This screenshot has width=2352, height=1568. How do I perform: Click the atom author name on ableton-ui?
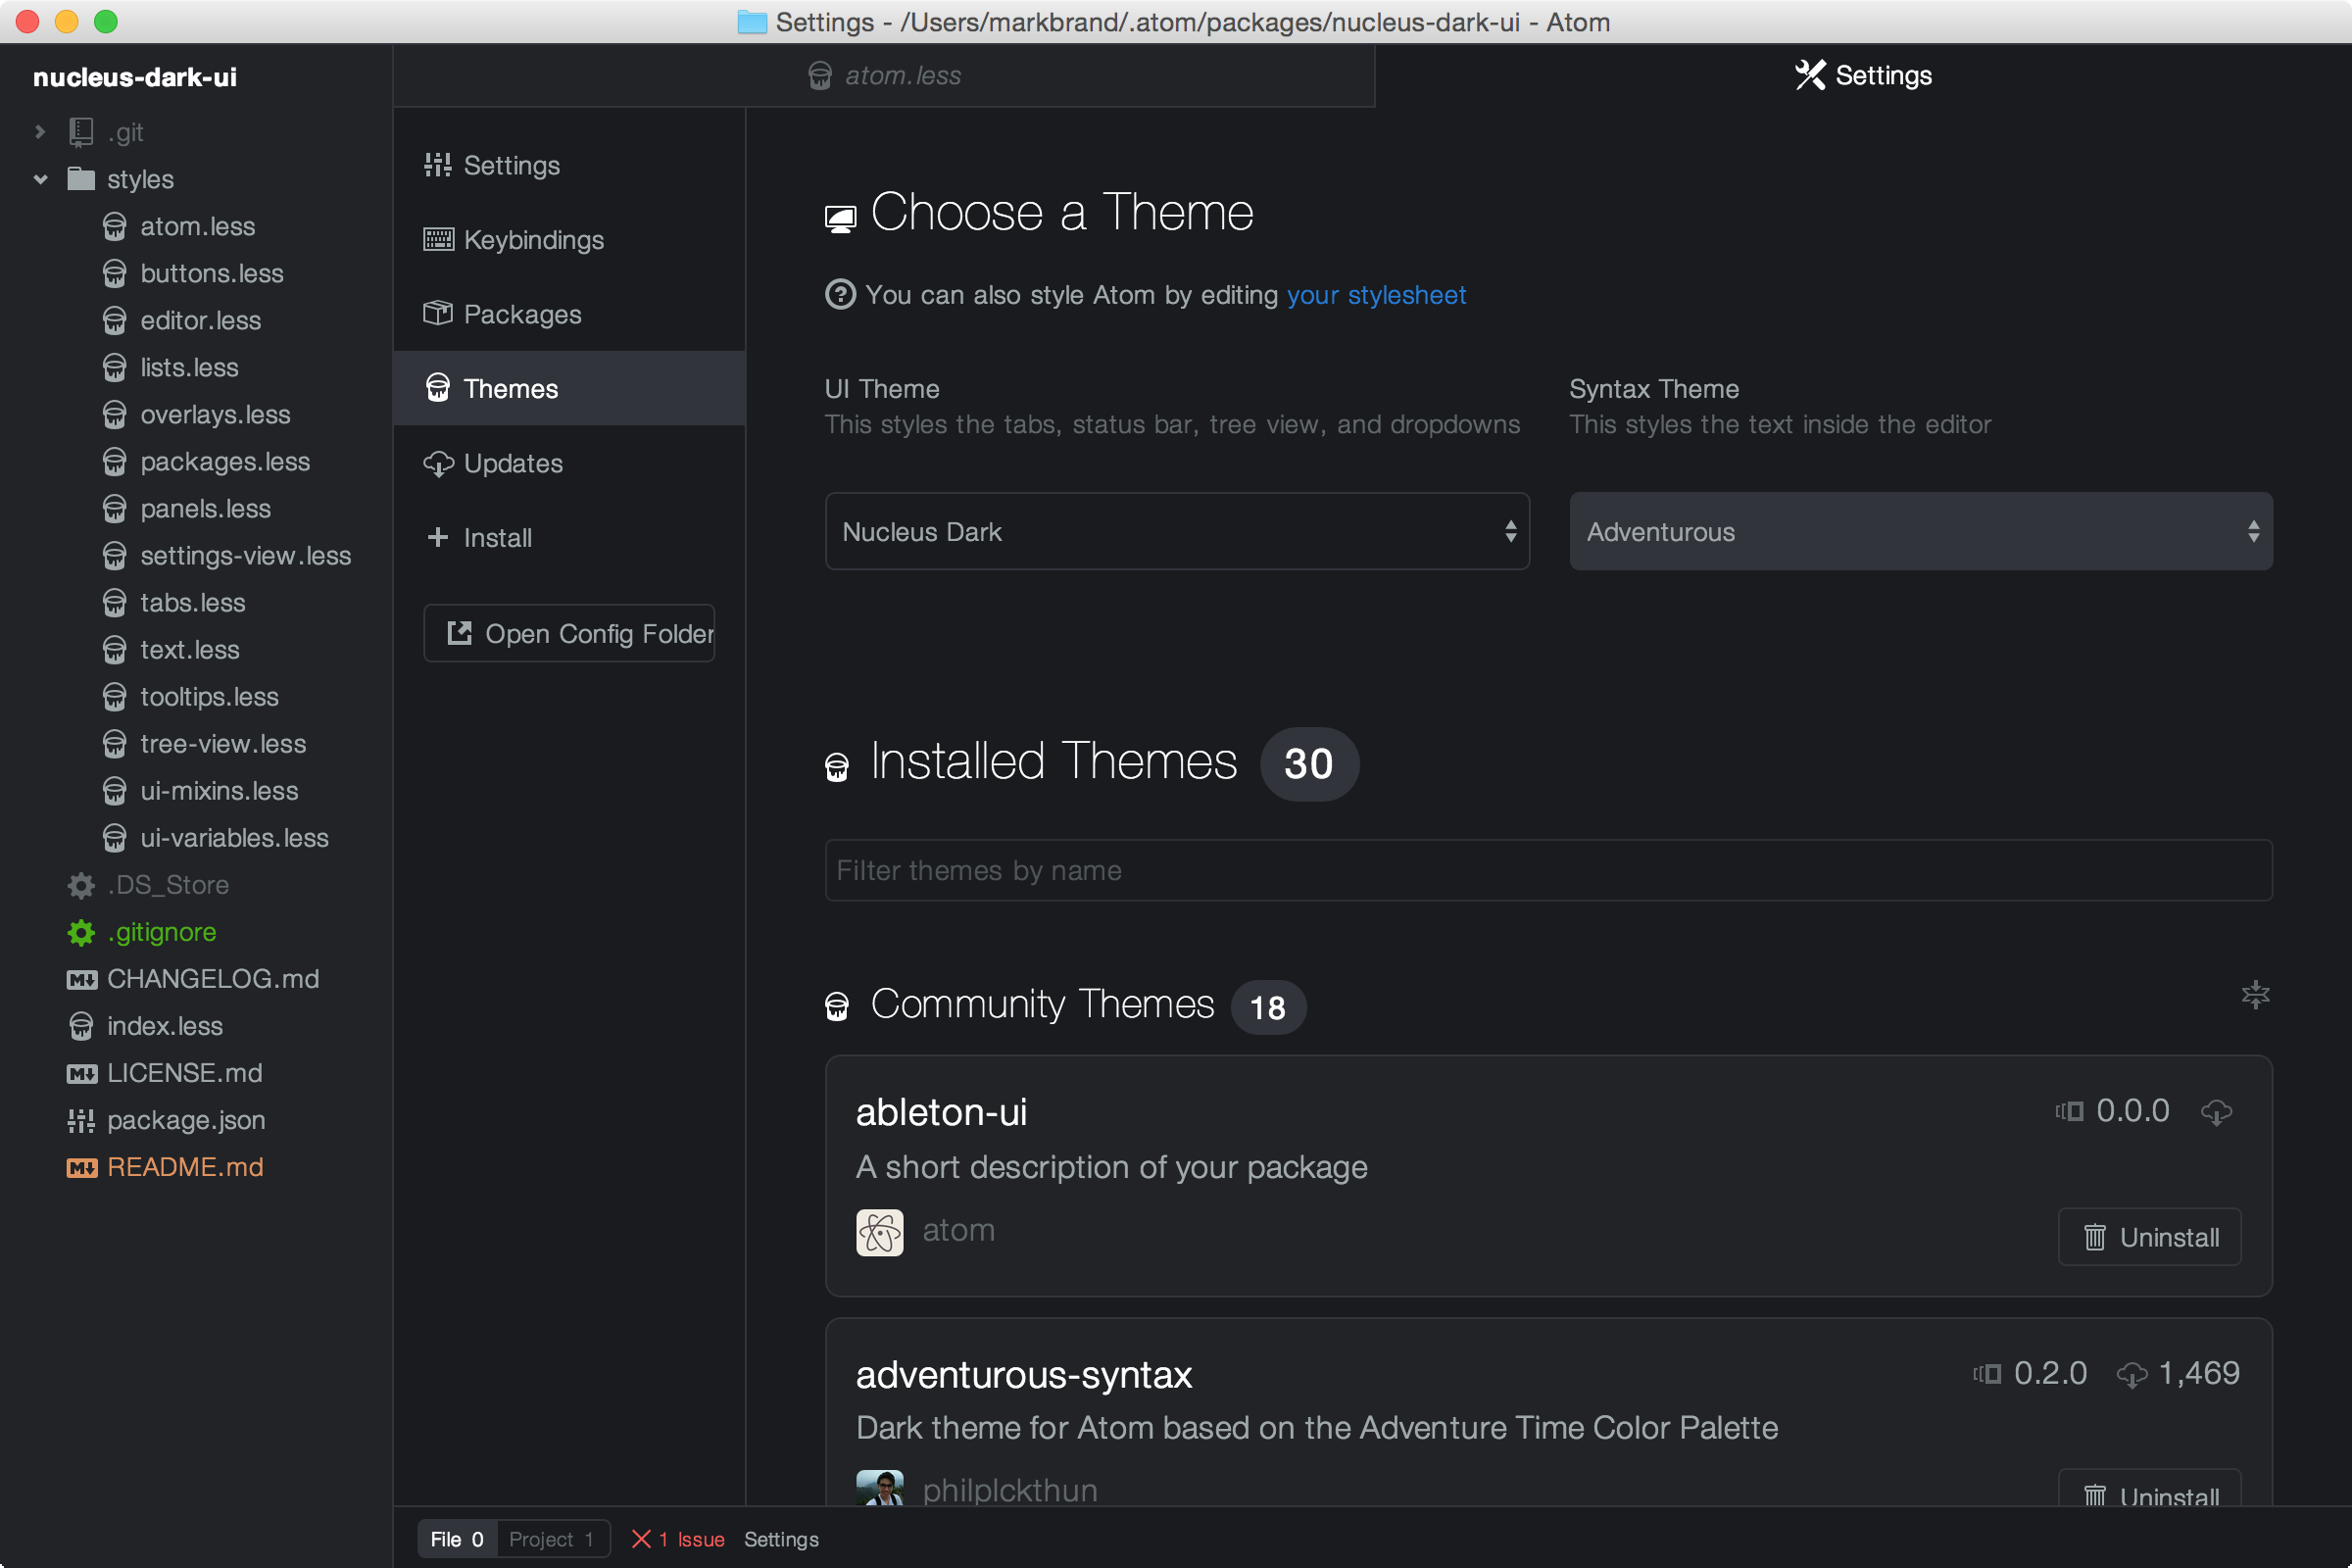[958, 1230]
